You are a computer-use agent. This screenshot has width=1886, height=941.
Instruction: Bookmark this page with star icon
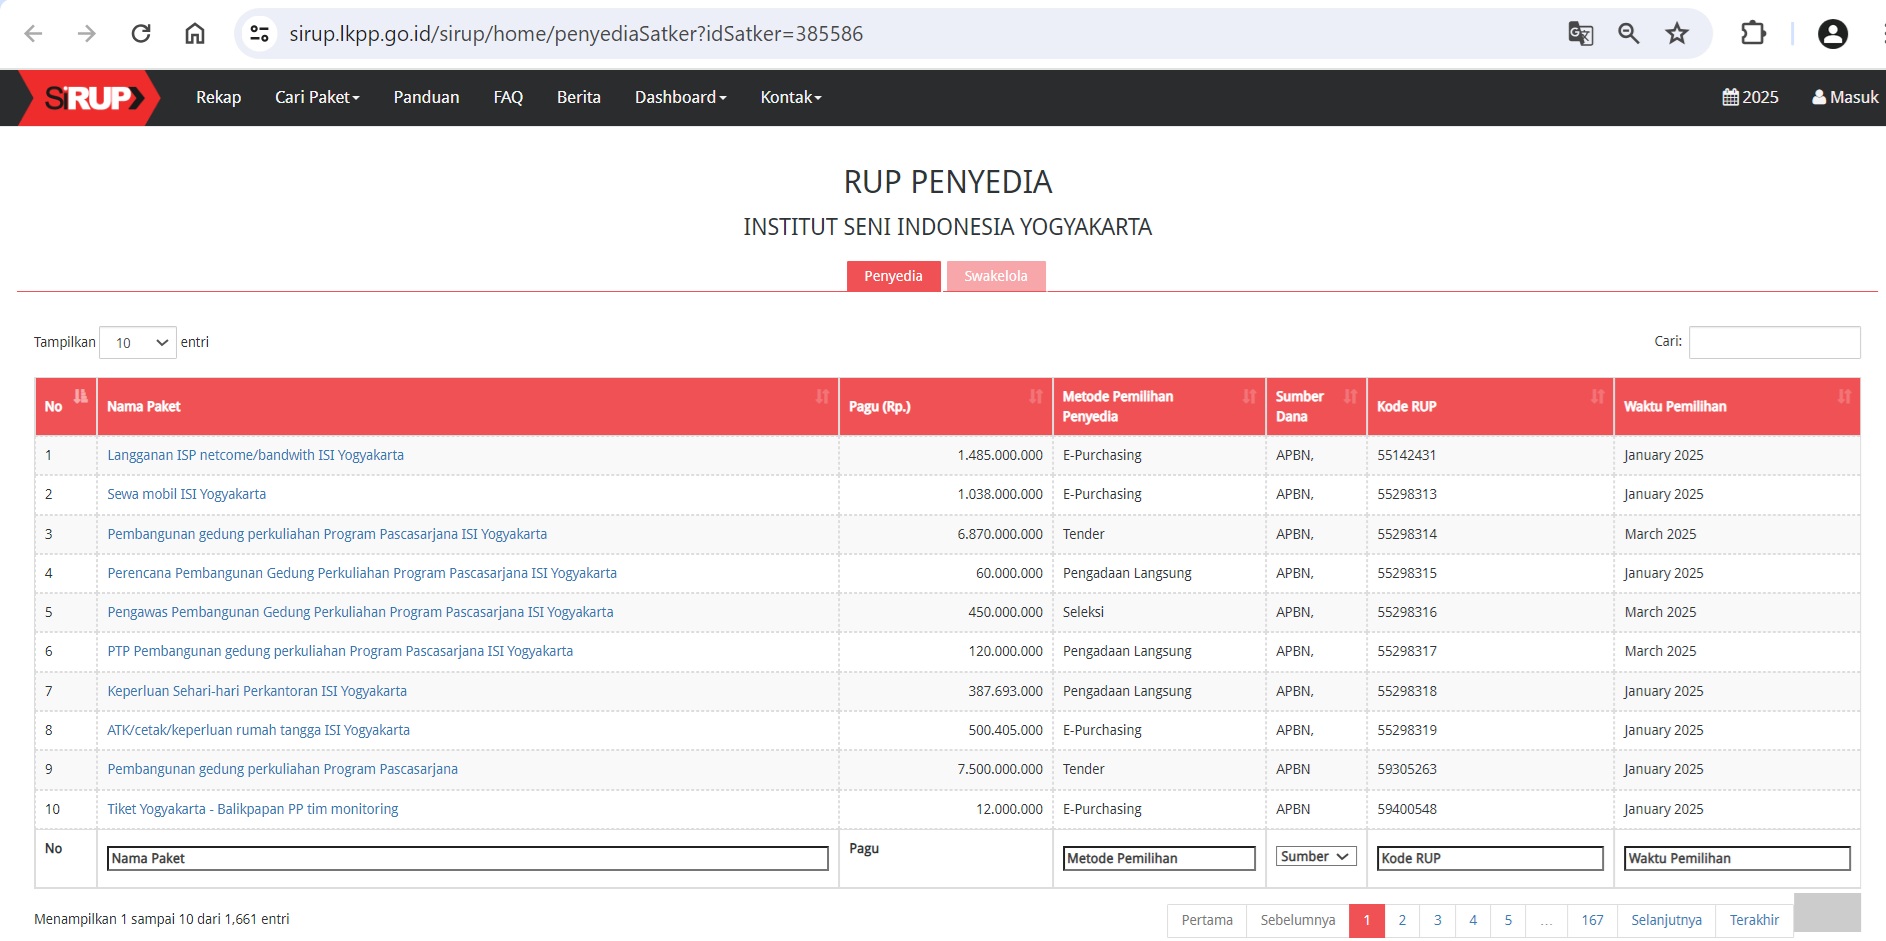click(1677, 34)
